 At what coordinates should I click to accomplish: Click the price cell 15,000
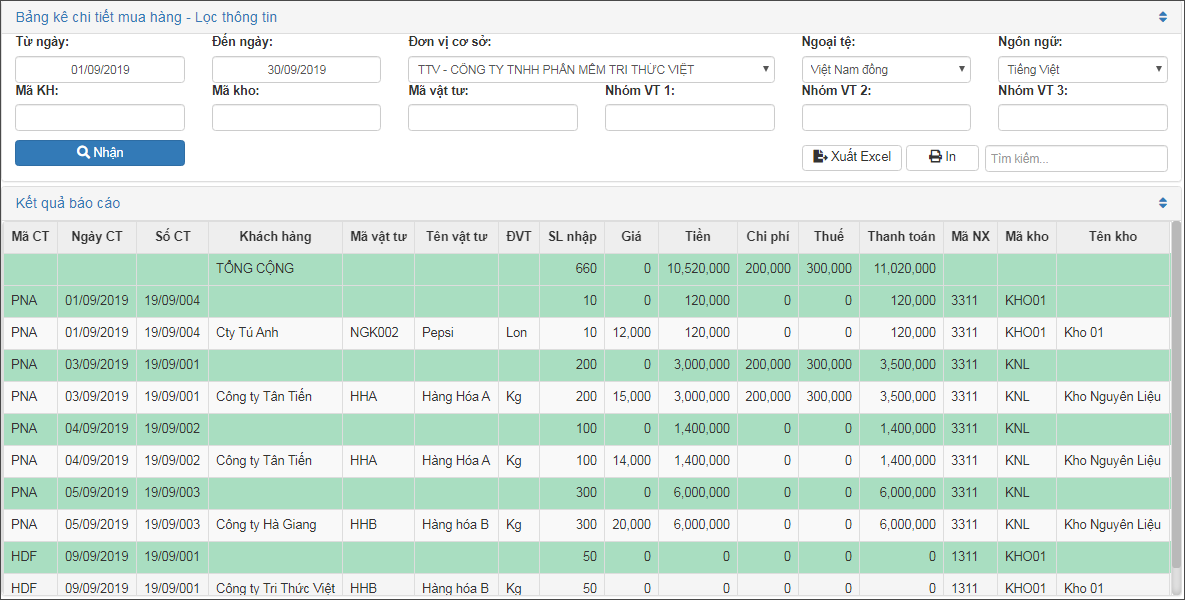[631, 396]
